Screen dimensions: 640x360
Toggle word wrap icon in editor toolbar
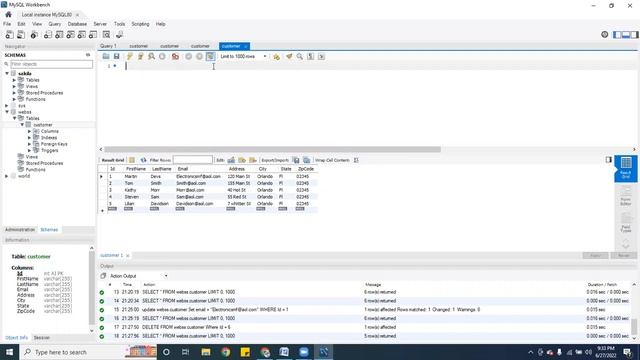(x=322, y=56)
